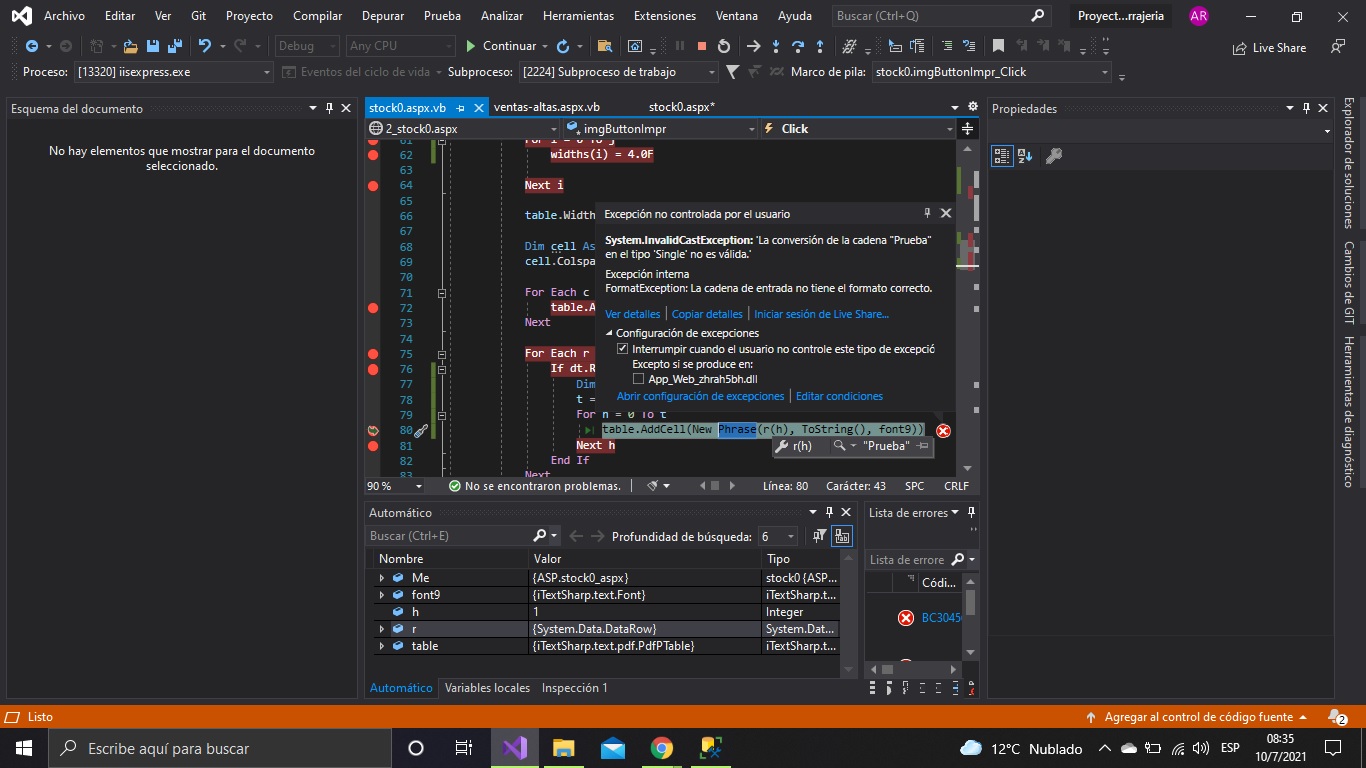Click the Undo arrow icon
This screenshot has width=1366, height=768.
click(205, 46)
